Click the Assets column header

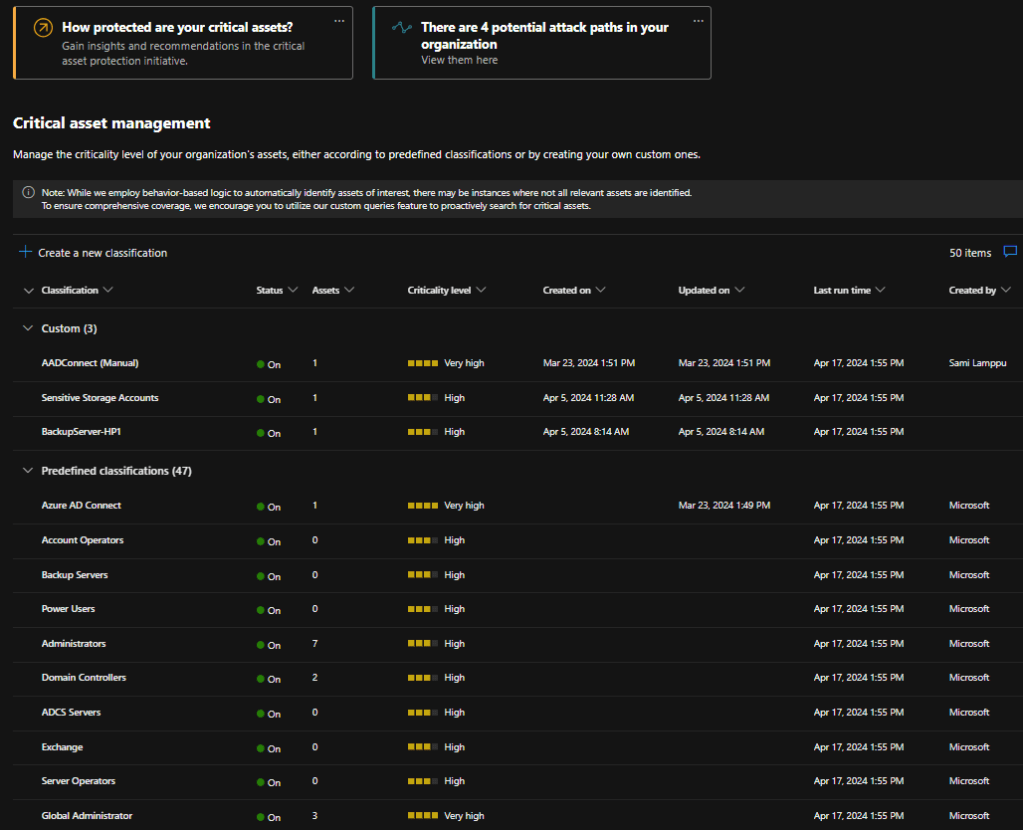[x=326, y=290]
